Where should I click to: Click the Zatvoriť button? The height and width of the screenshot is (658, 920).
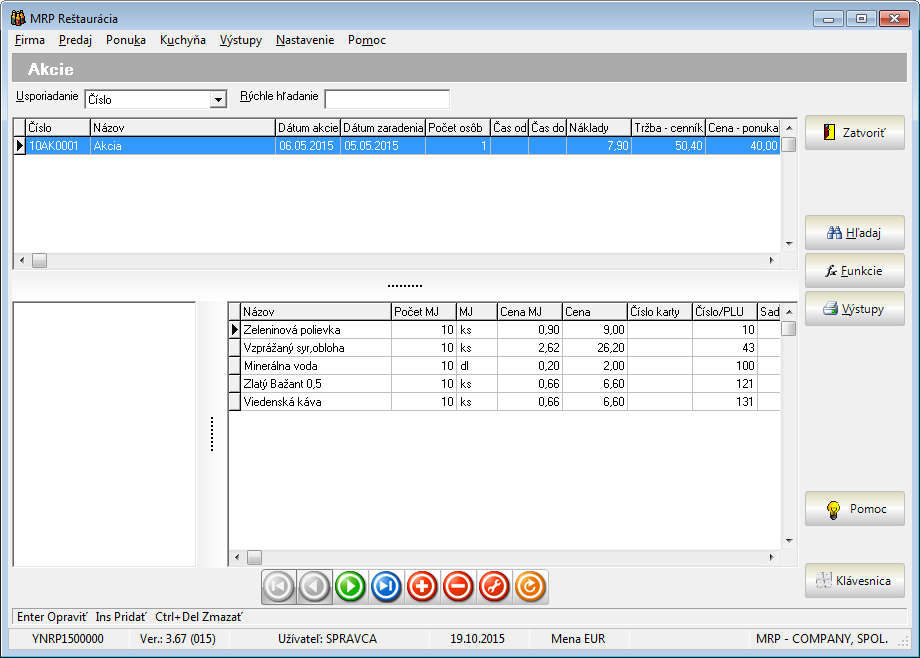(x=855, y=132)
